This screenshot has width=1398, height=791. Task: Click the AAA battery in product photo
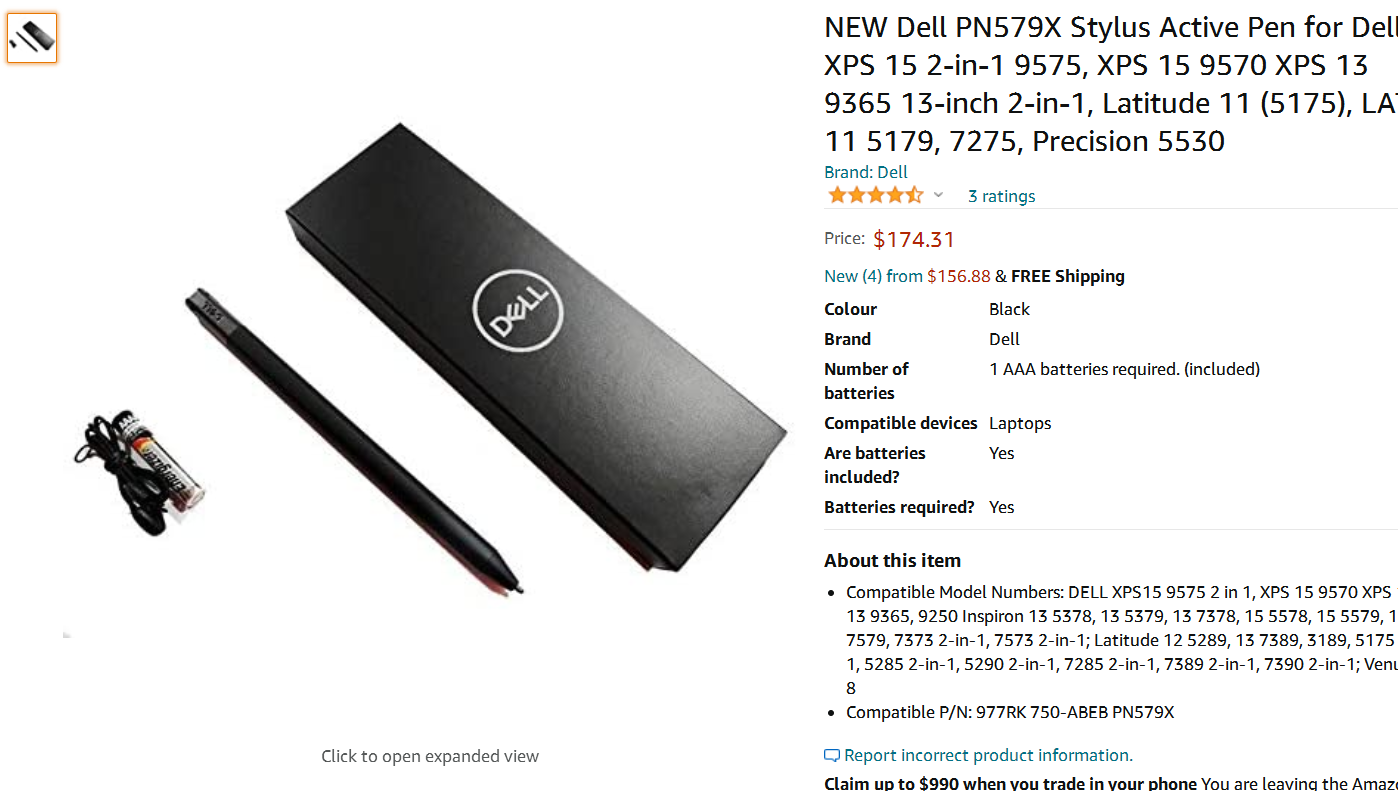pos(157,458)
